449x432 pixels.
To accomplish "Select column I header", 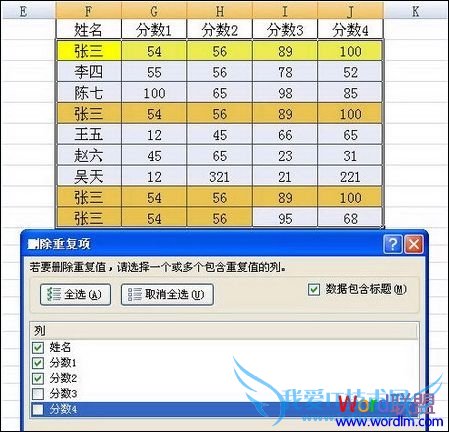I will pos(285,11).
